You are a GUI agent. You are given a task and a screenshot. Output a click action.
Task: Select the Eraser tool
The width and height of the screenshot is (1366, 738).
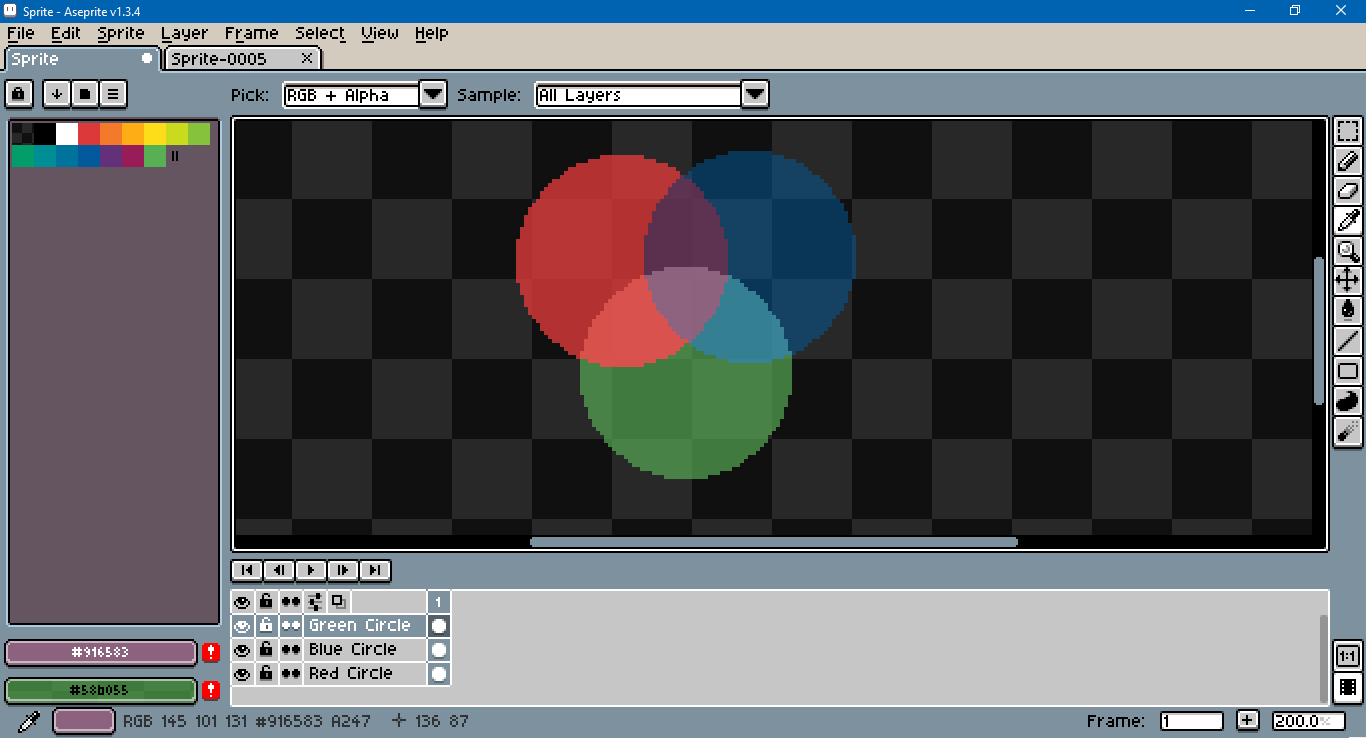coord(1348,191)
